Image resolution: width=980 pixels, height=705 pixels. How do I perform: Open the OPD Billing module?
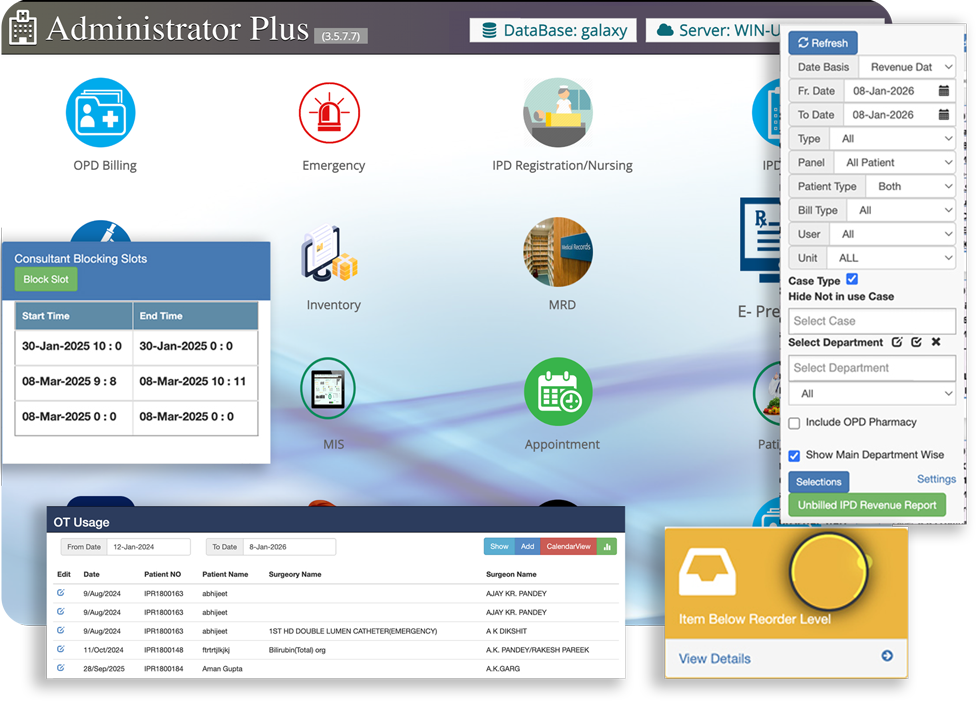(x=100, y=113)
